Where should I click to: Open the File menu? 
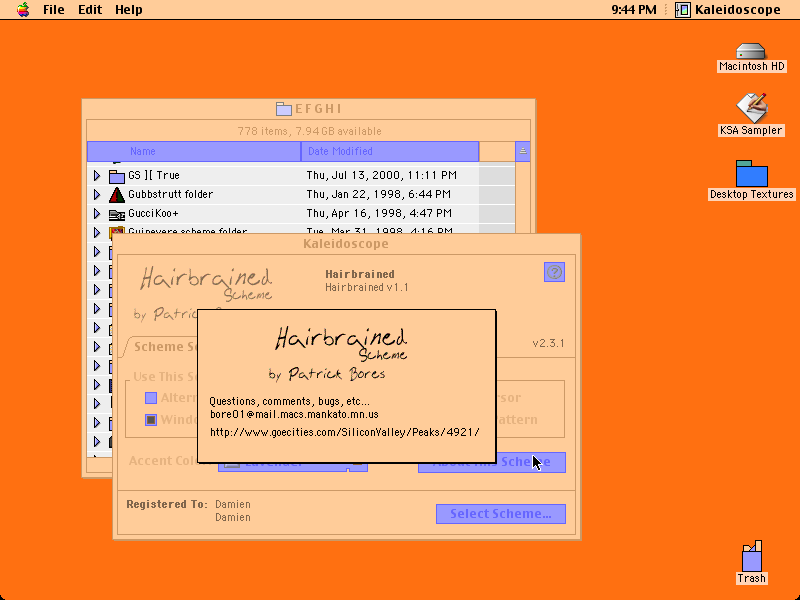pyautogui.click(x=54, y=10)
